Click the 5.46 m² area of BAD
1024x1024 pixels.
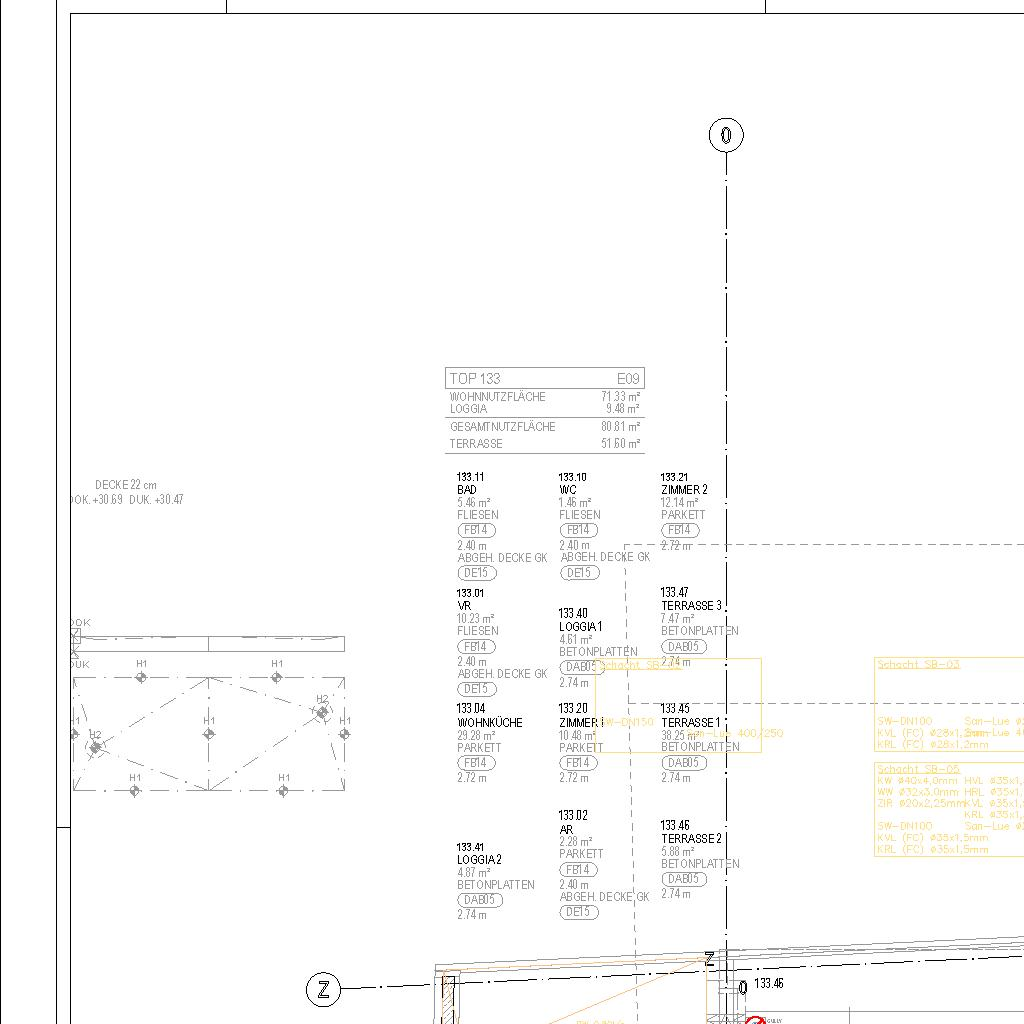474,503
